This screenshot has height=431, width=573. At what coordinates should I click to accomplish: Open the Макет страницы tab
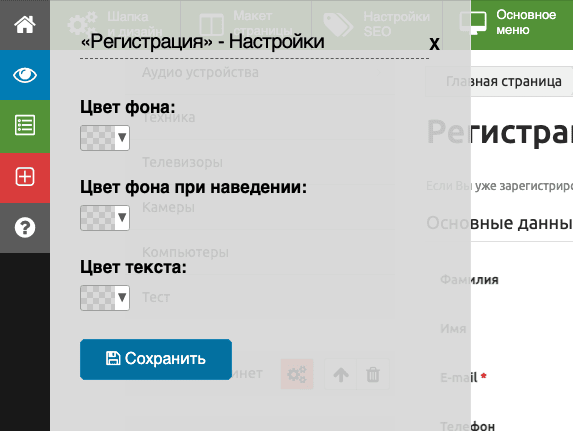point(246,24)
